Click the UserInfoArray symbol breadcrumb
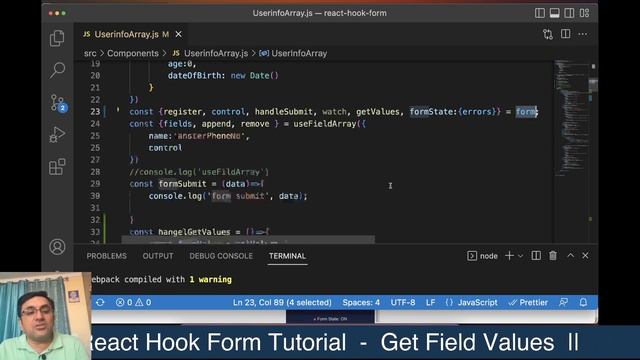The image size is (640, 360). click(x=299, y=53)
